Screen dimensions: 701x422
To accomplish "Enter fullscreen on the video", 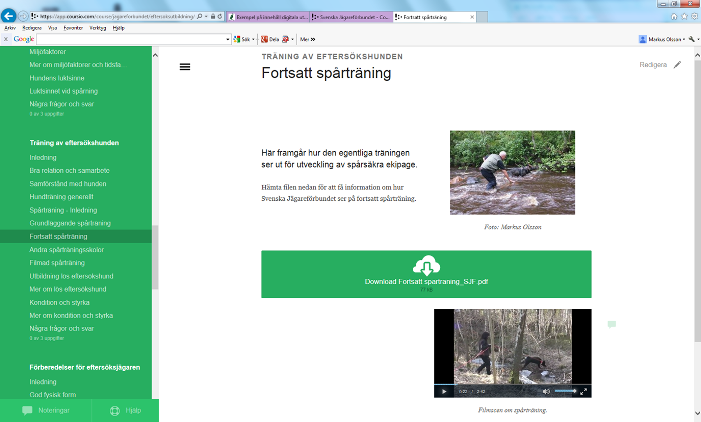I will tap(583, 392).
